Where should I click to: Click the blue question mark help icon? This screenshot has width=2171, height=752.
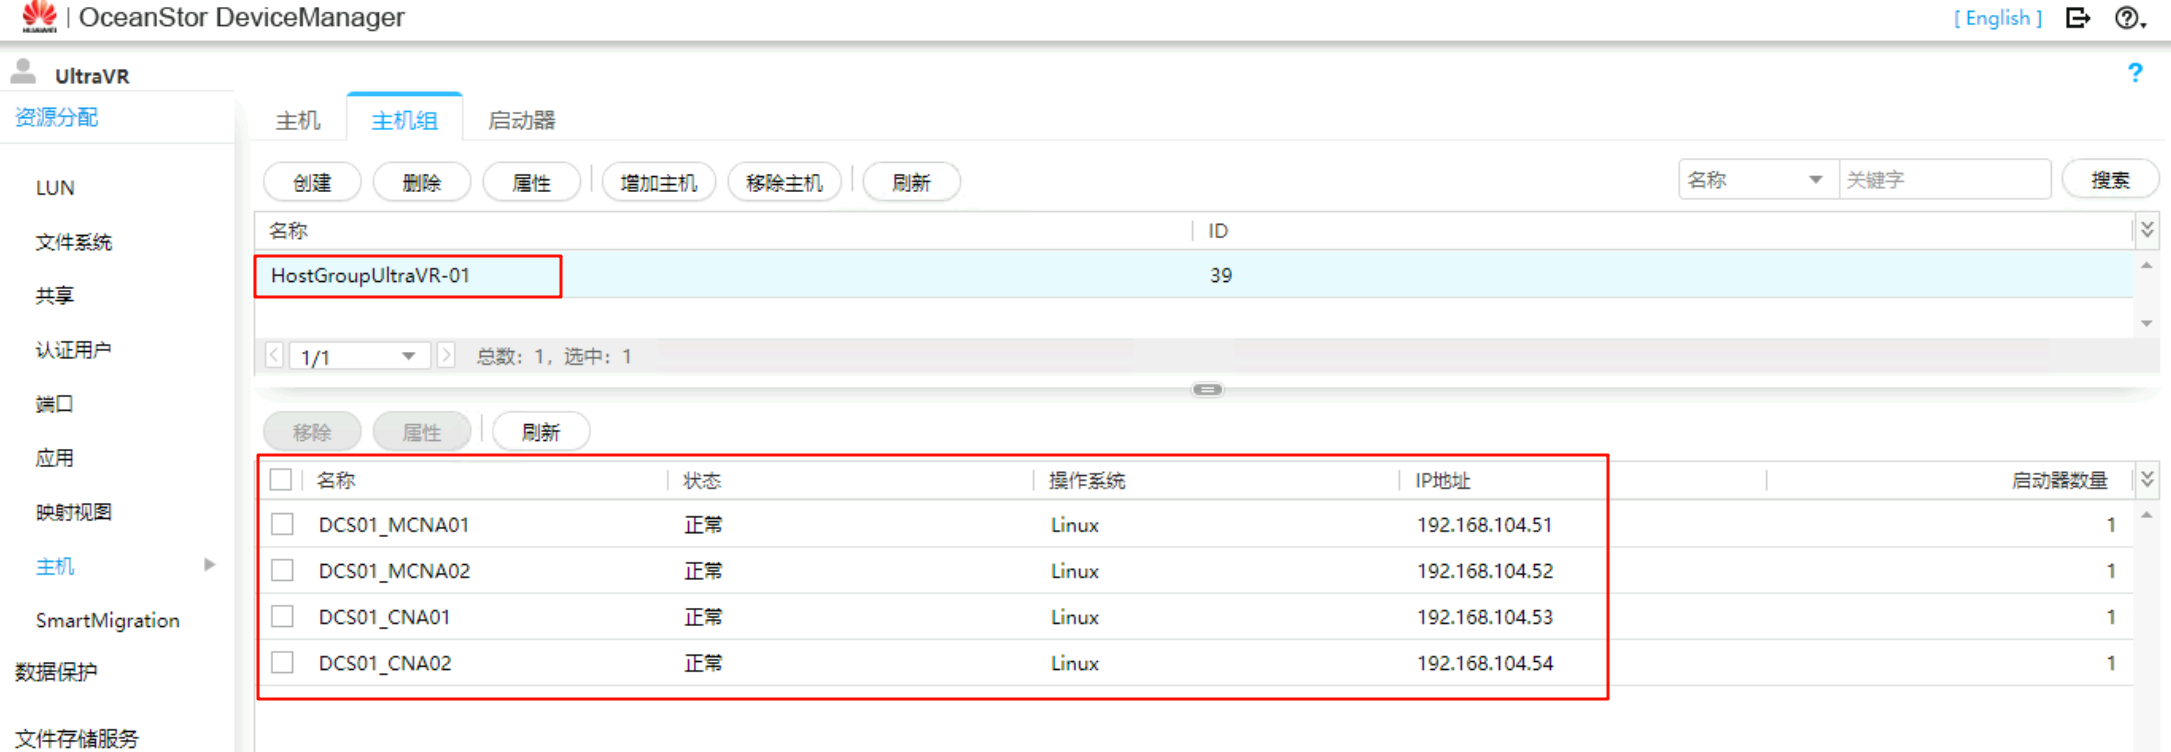[2135, 73]
